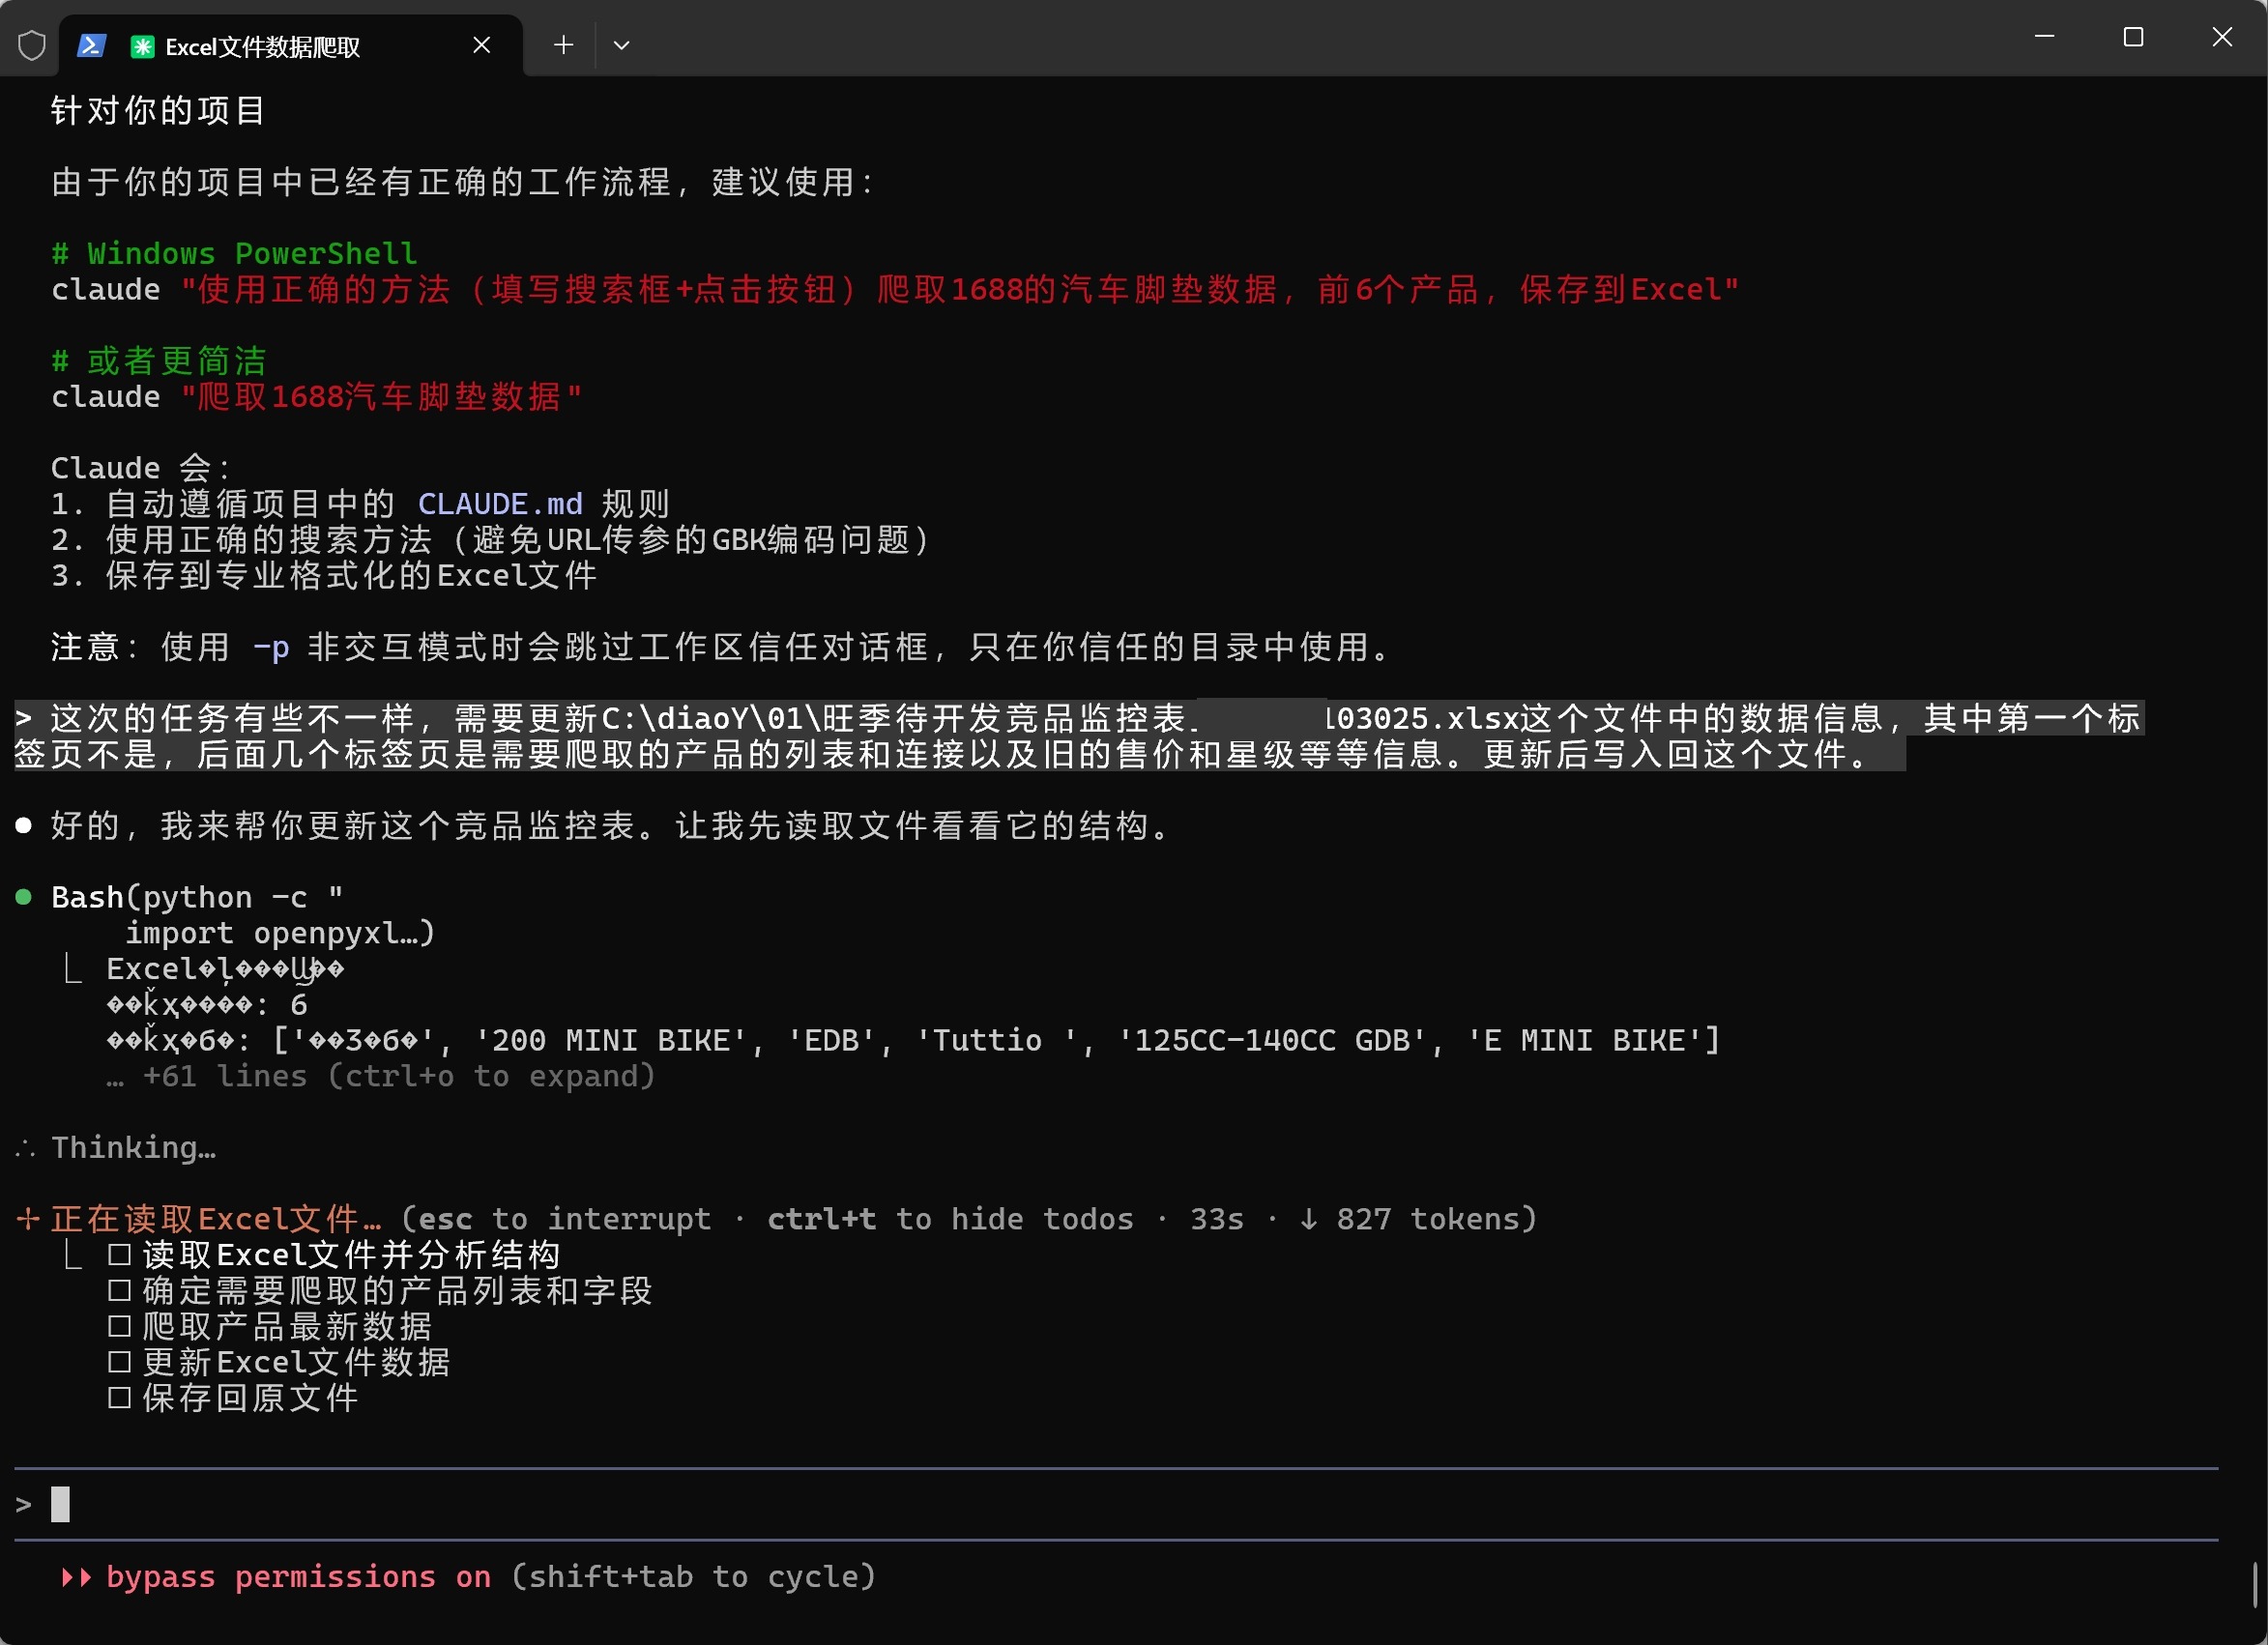This screenshot has width=2268, height=1645.
Task: Click the '# 或者更简洁' comment line
Action: tap(159, 361)
